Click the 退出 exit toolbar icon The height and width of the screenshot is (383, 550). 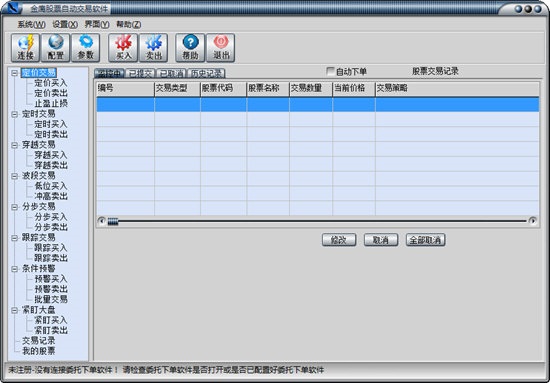coord(221,48)
